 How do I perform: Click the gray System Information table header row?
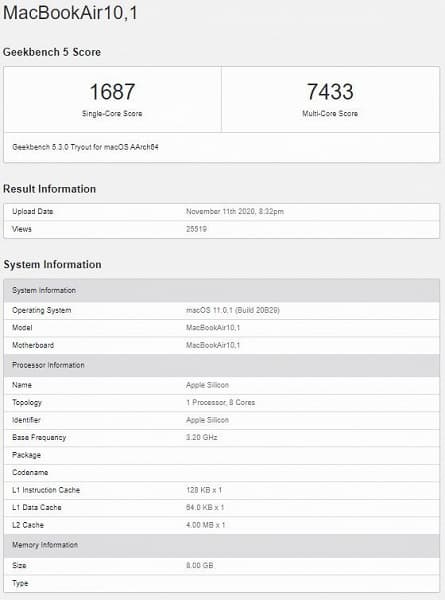[222, 290]
